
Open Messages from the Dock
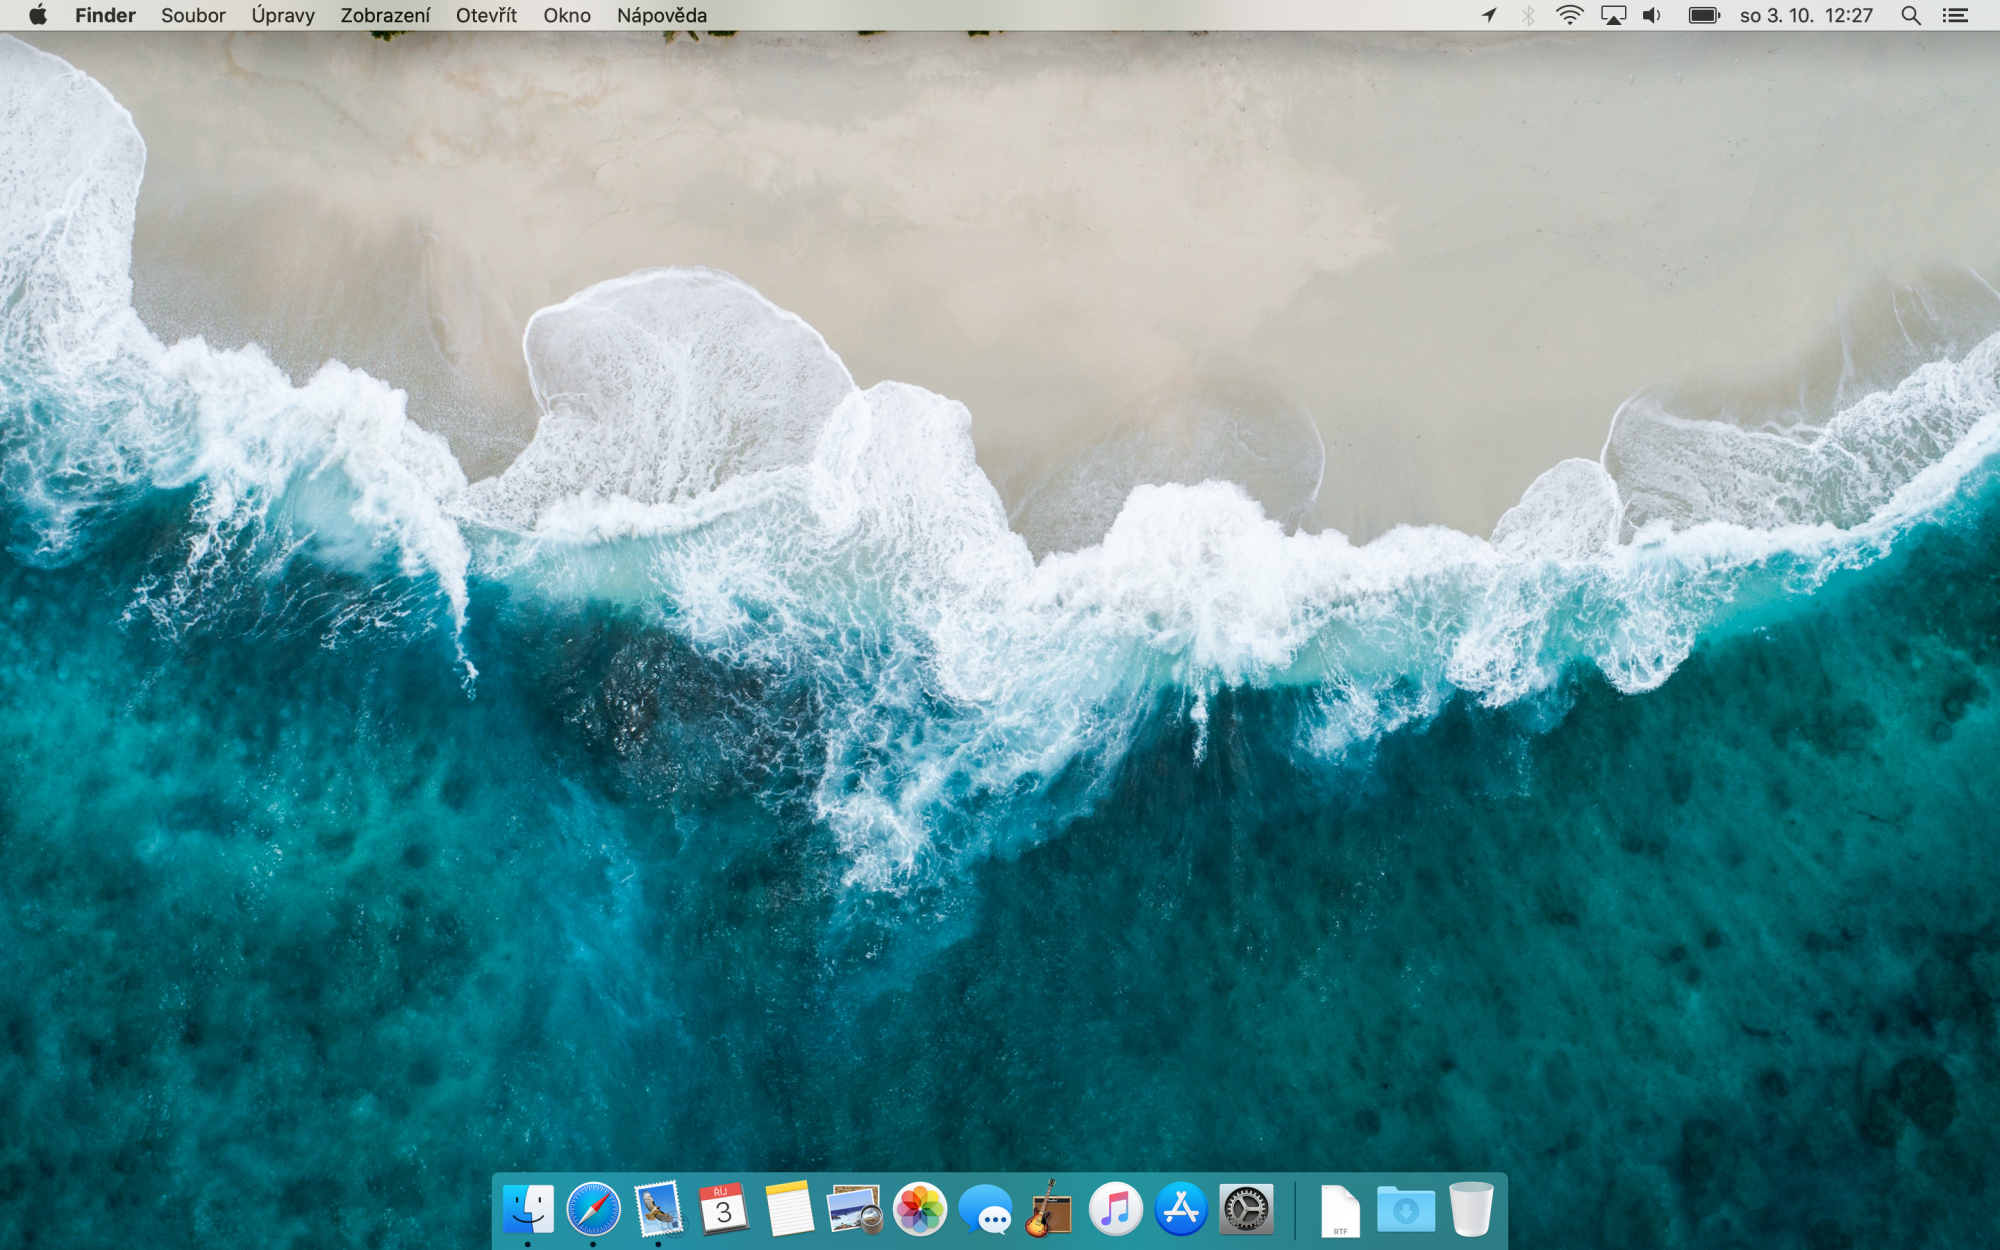pos(985,1209)
